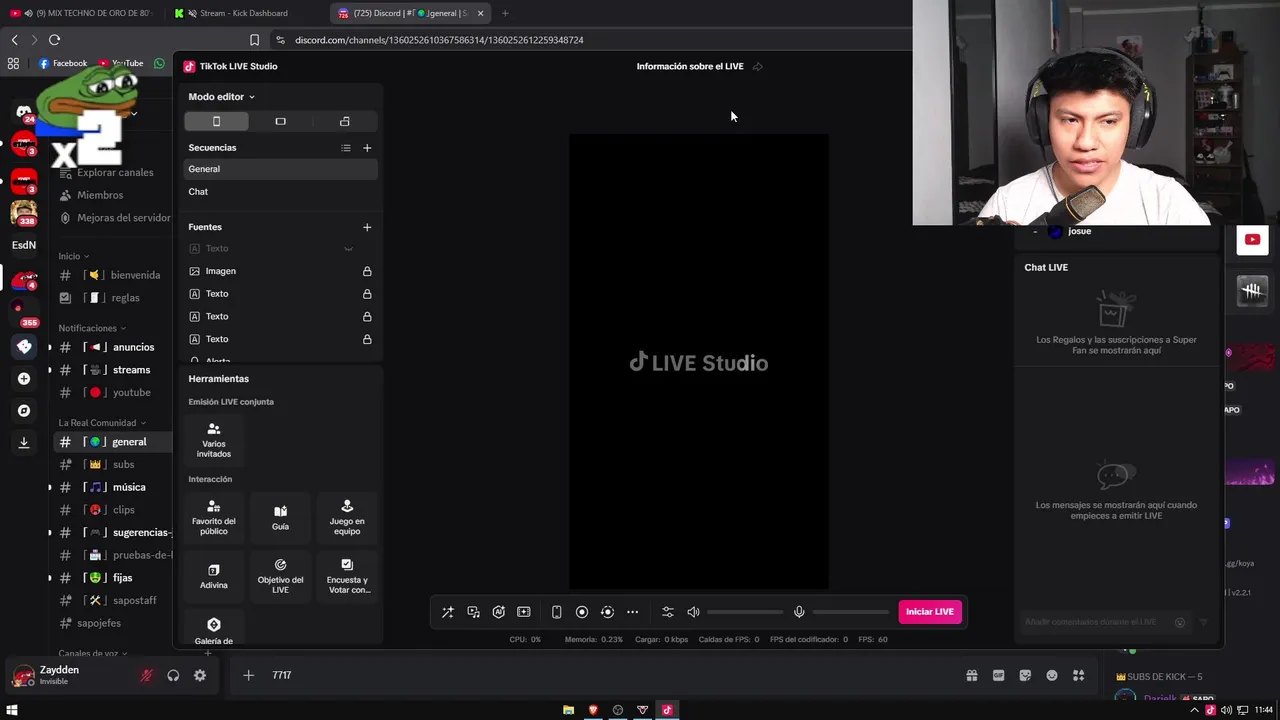This screenshot has height=720, width=1280.
Task: Open the GIF picker in Discord chat bar
Action: tap(998, 675)
